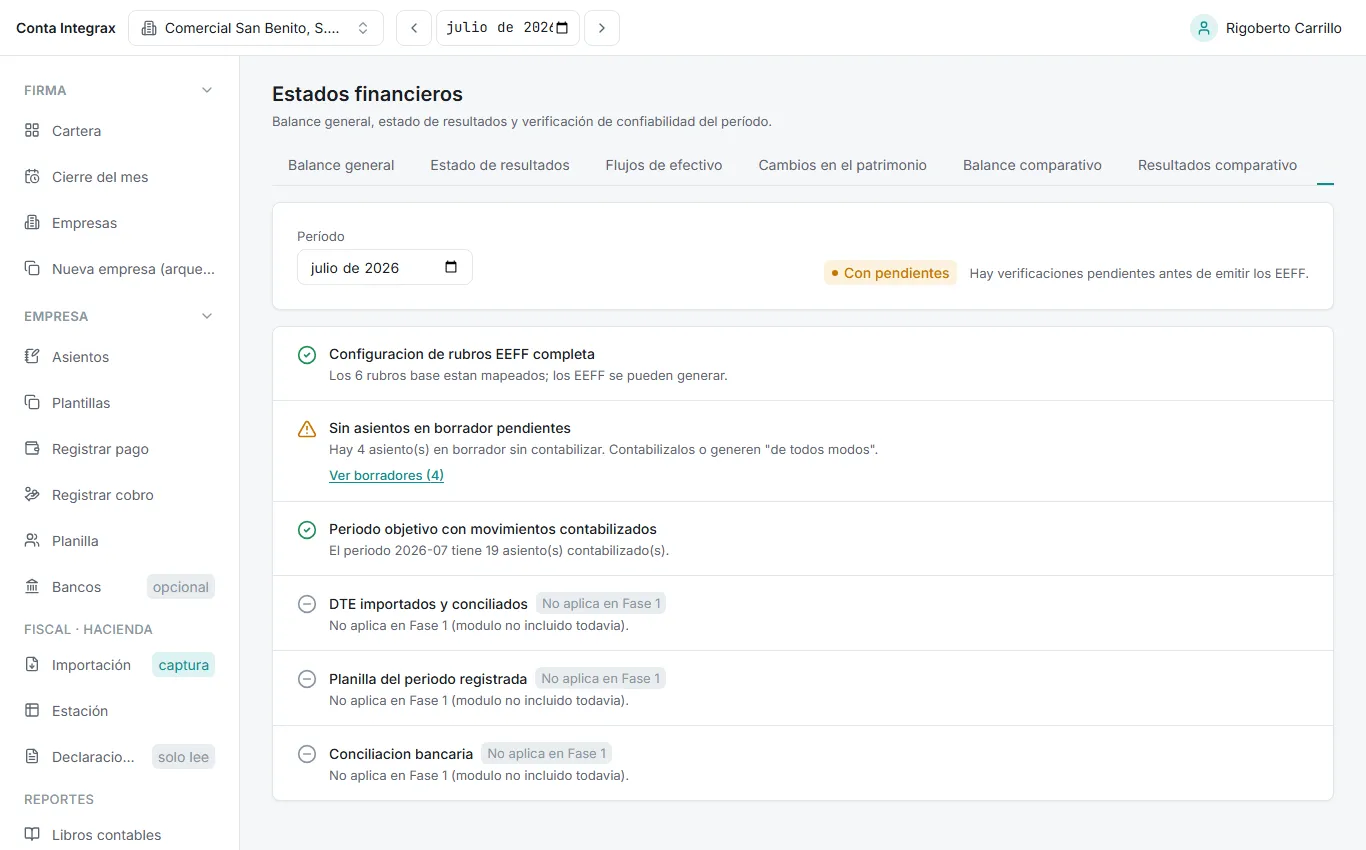Click the Libros contables book icon

click(x=32, y=835)
